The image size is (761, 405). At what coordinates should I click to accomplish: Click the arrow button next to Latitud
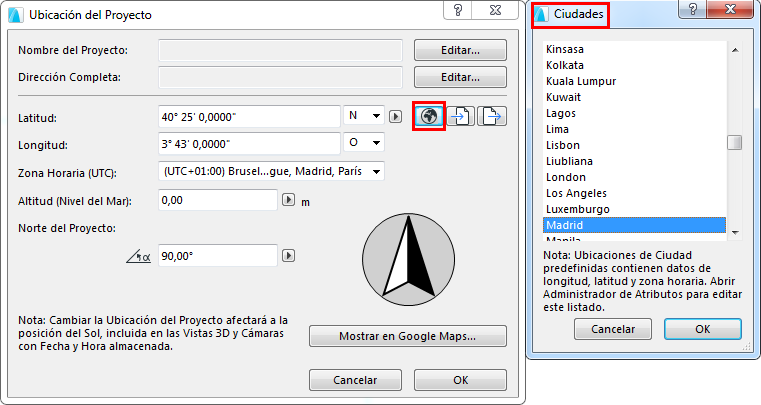pos(396,117)
